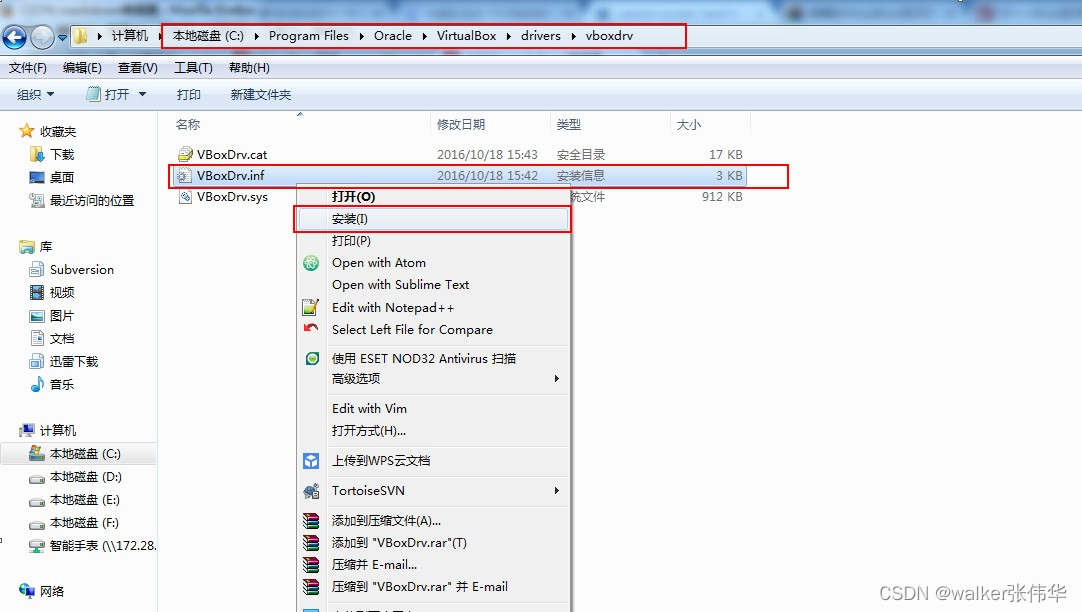Select the VBoxDrv.inf file icon
Viewport: 1082px width, 612px height.
[x=184, y=175]
